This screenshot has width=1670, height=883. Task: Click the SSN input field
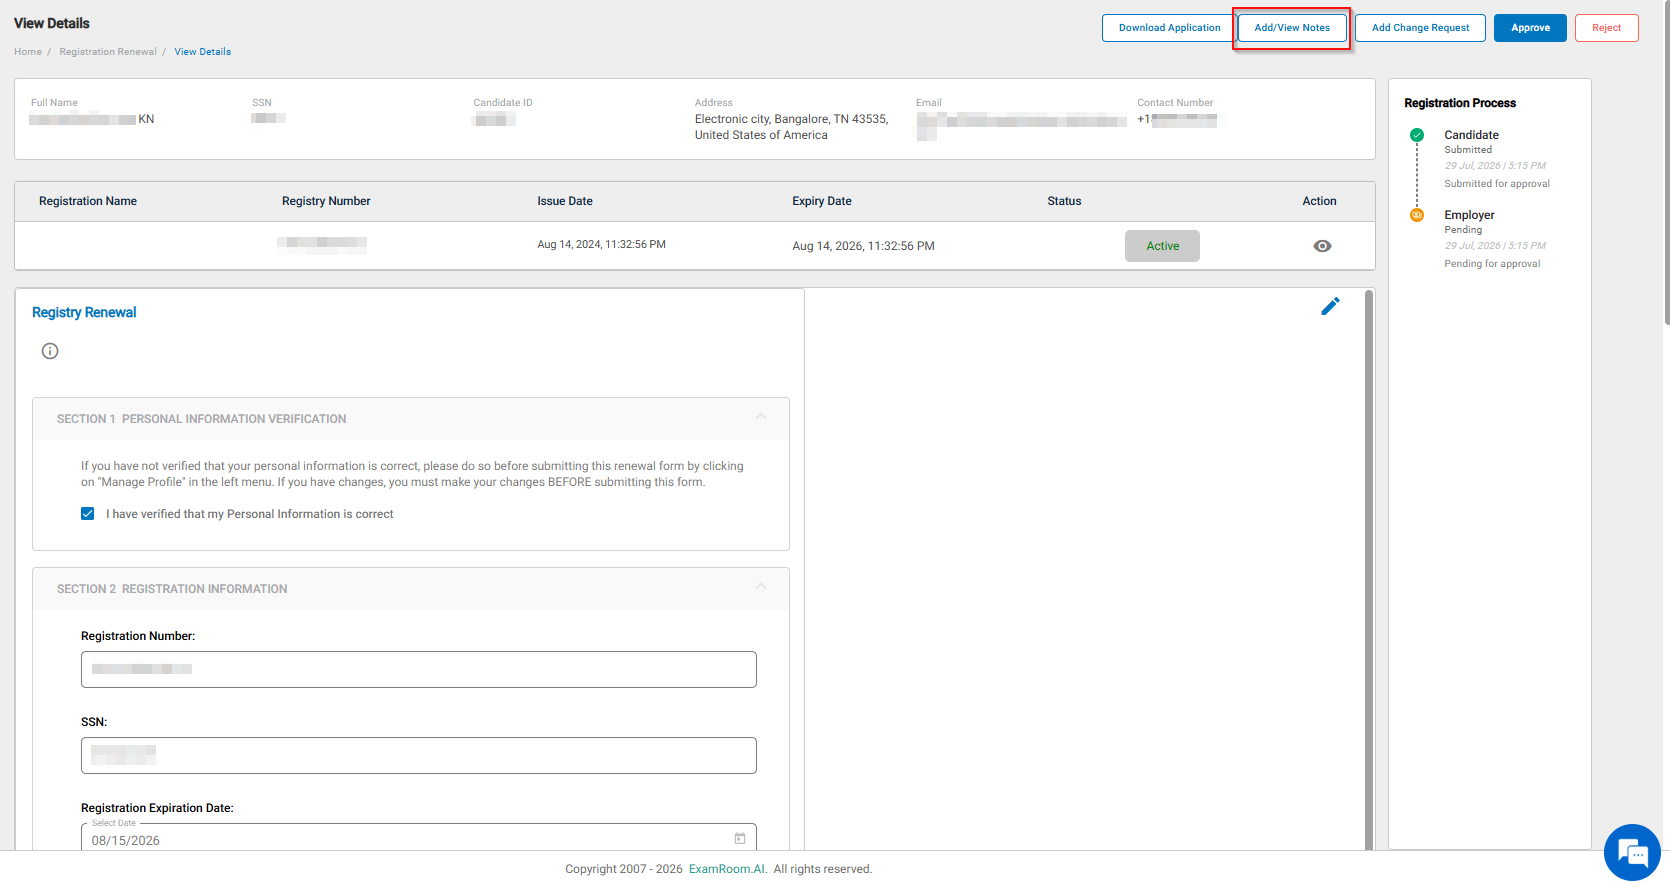coord(419,755)
